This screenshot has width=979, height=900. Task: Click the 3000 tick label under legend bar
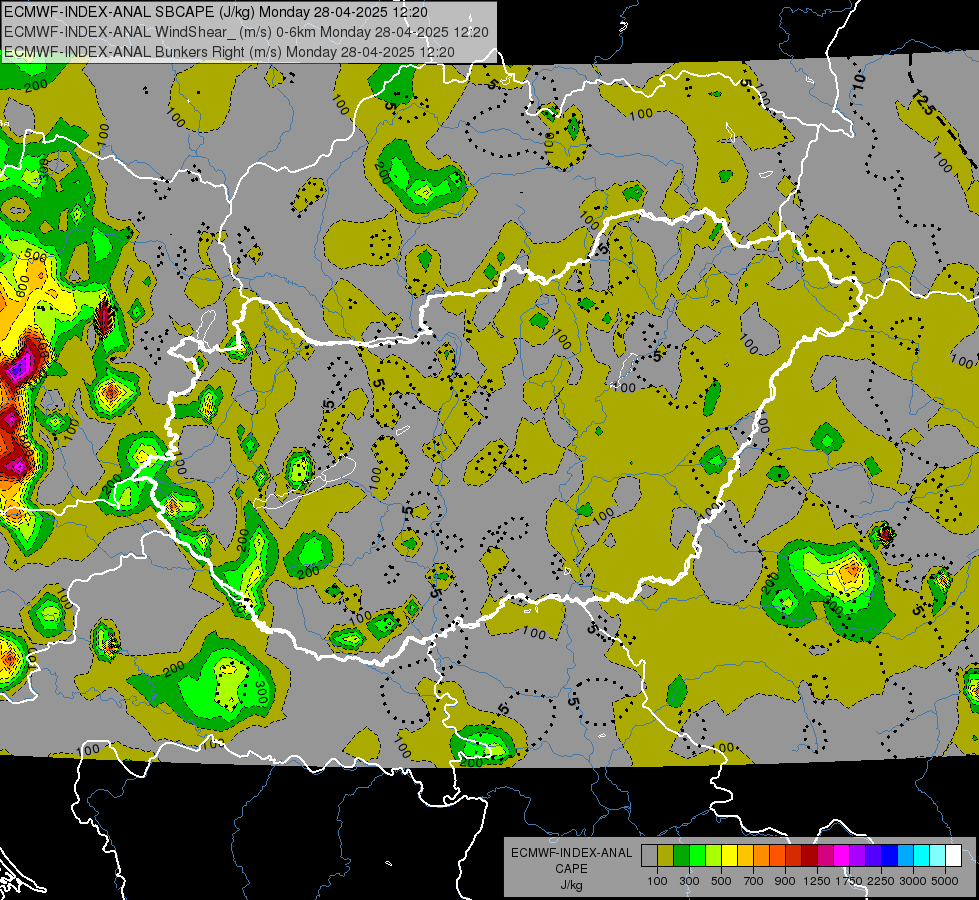pos(913,881)
